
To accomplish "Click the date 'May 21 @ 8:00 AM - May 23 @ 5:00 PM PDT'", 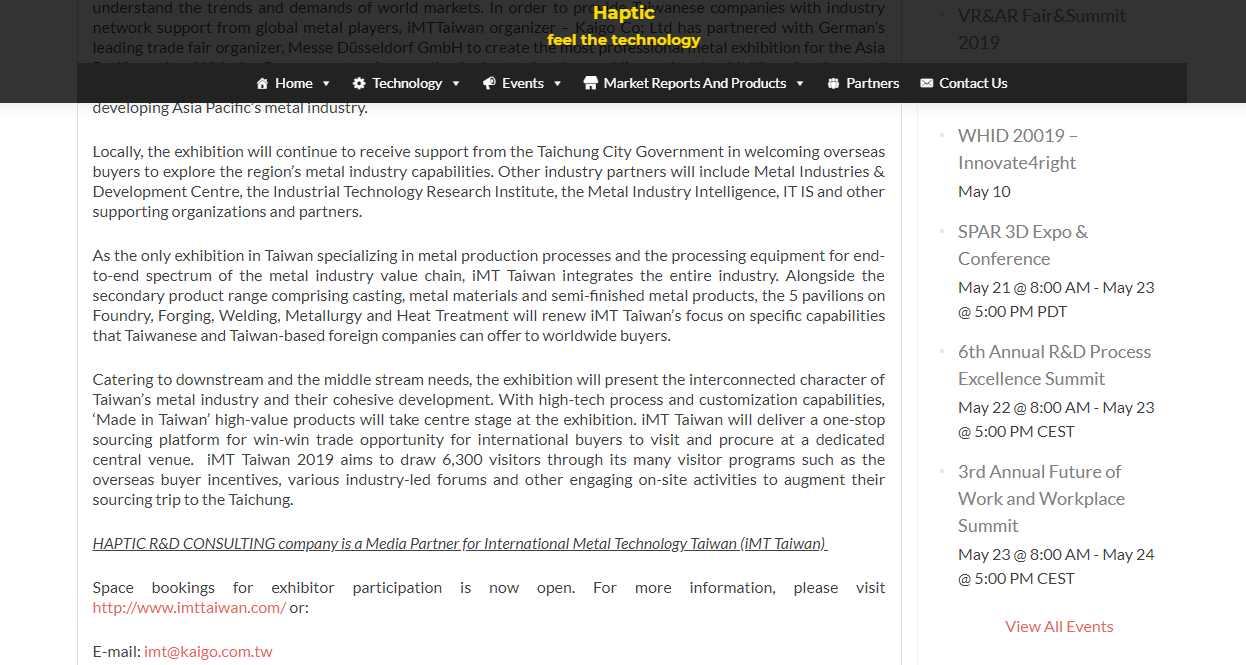I will (x=1056, y=299).
